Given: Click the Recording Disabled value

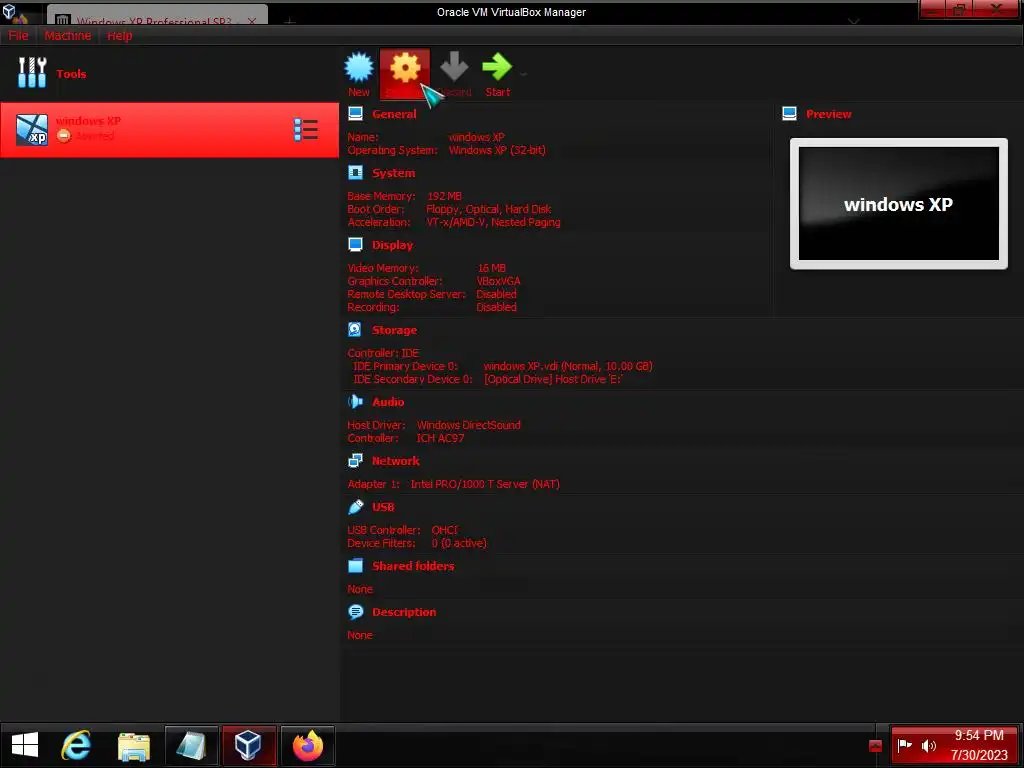Looking at the screenshot, I should (496, 307).
